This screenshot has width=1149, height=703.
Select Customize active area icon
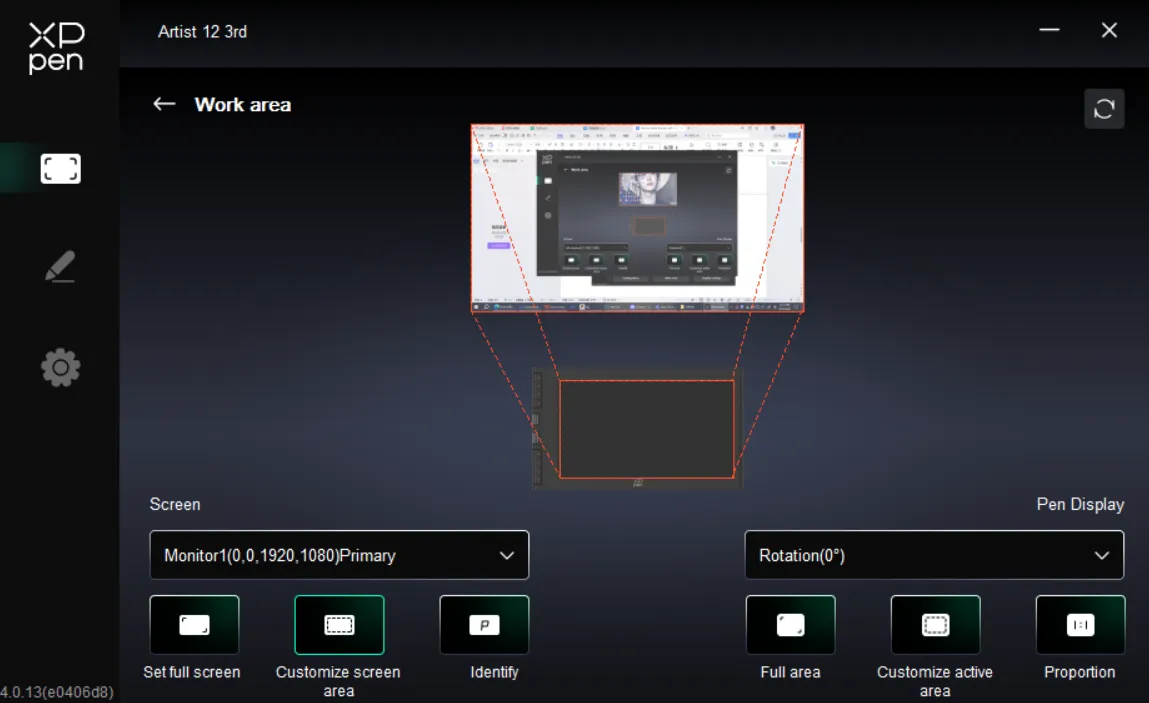[x=936, y=625]
